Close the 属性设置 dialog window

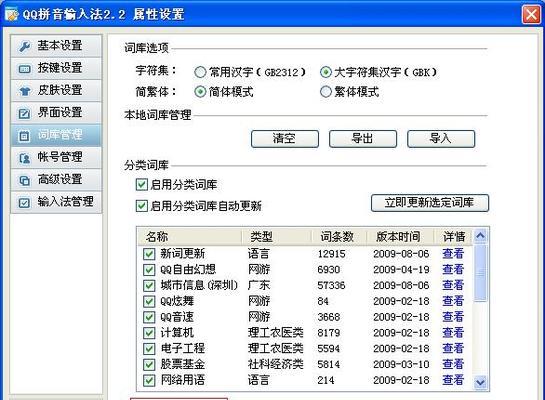[x=531, y=15]
